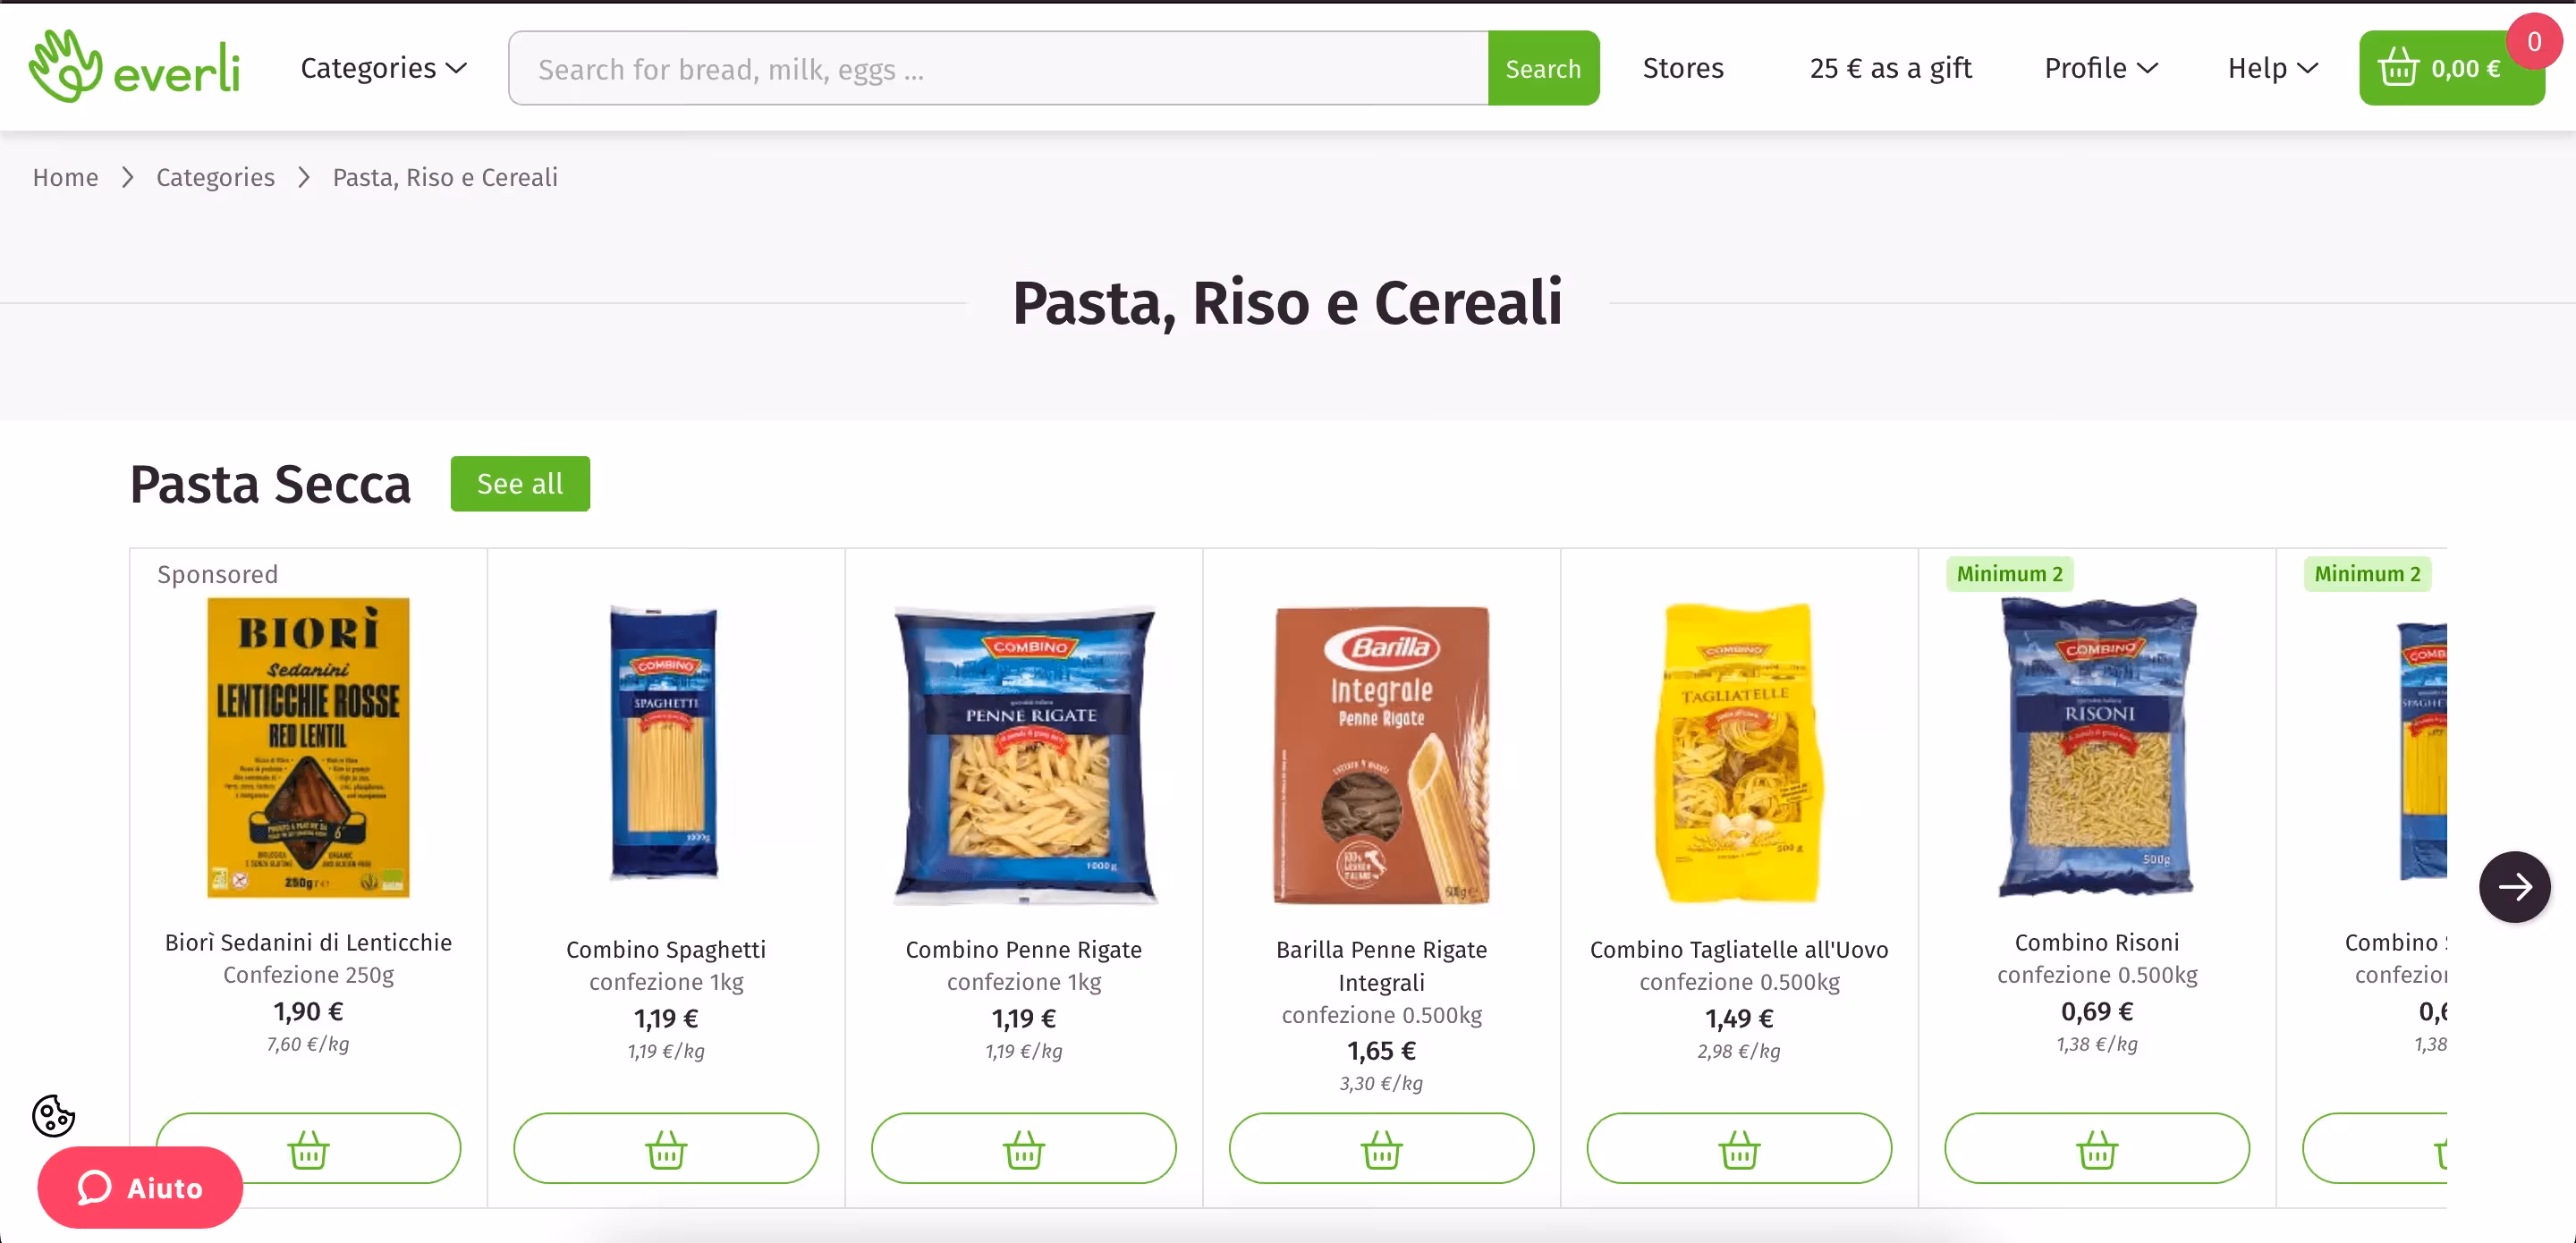View the 25 € as a gift offer
Image resolution: width=2576 pixels, height=1243 pixels.
1889,67
